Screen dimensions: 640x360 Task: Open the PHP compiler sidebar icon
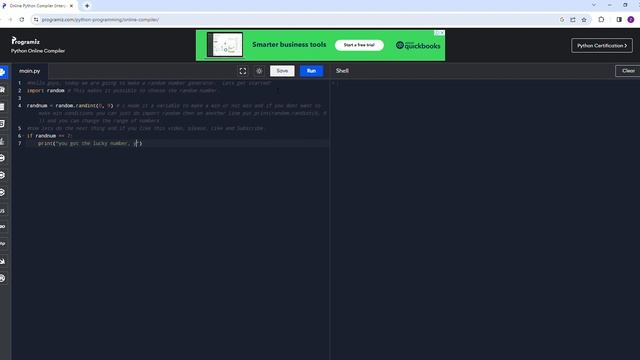click(2, 244)
